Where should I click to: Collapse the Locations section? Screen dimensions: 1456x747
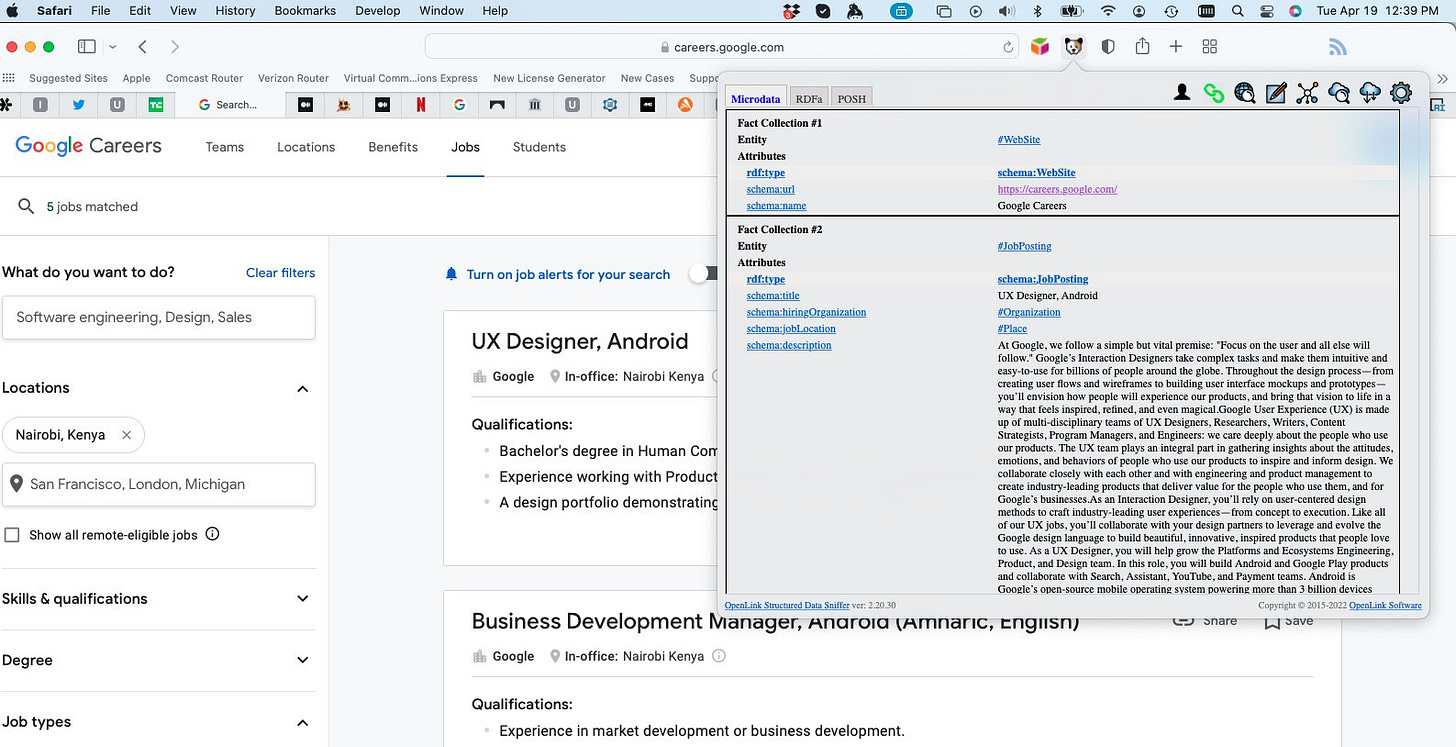coord(303,389)
